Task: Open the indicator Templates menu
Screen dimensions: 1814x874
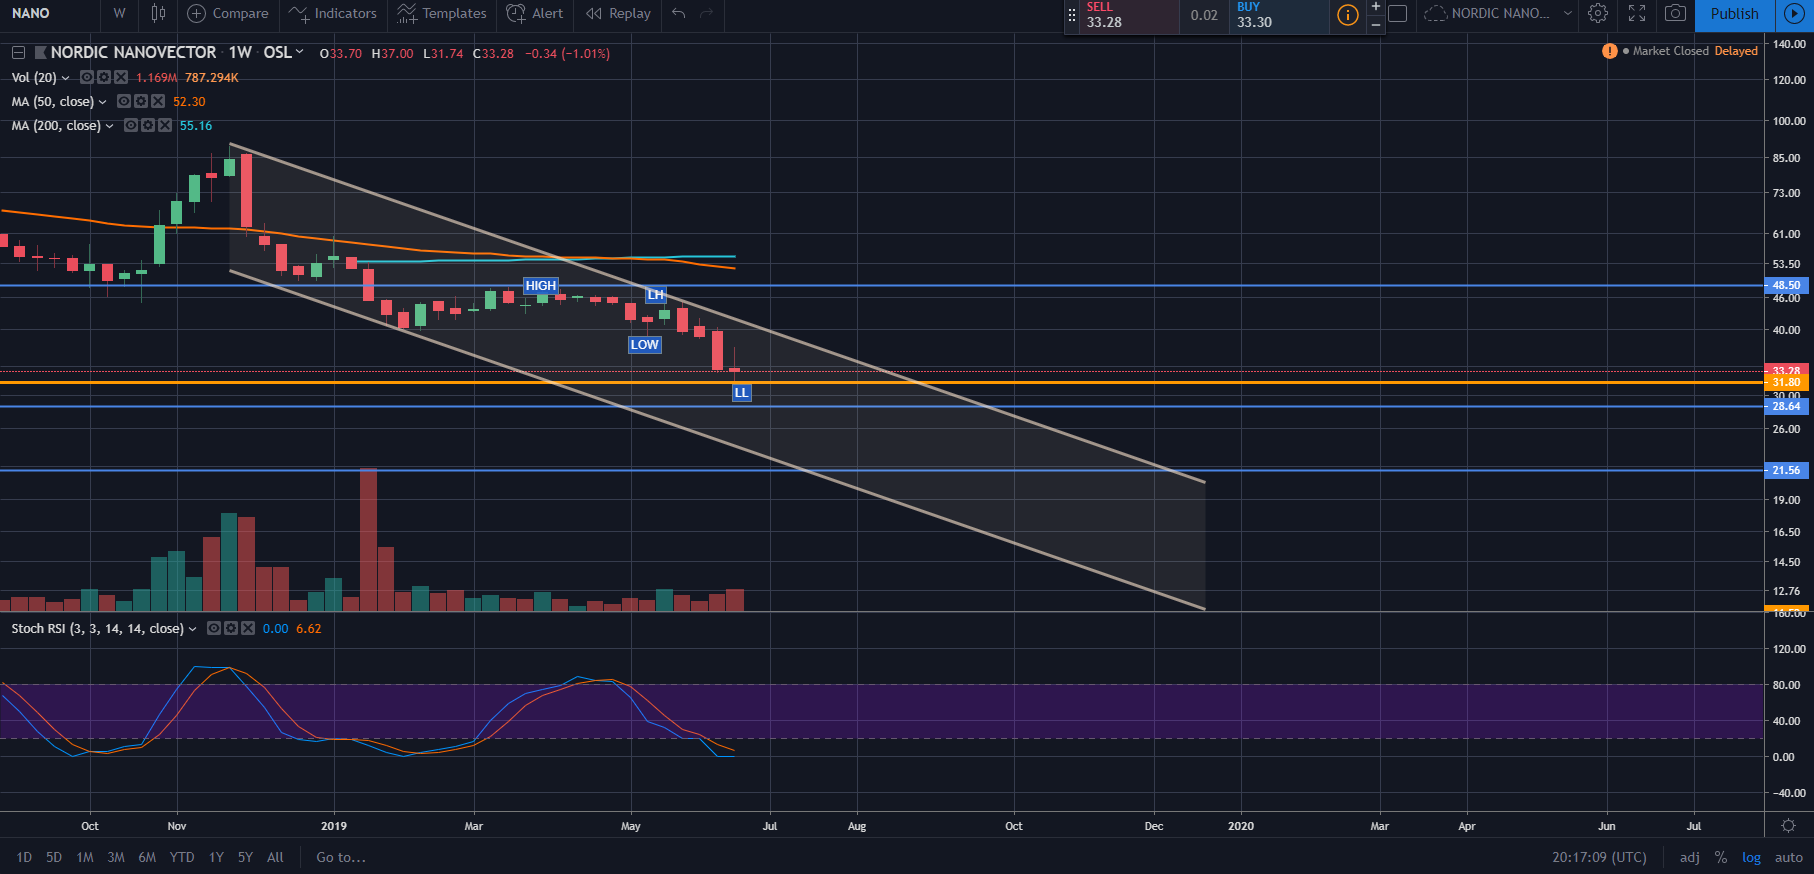Action: (x=441, y=13)
